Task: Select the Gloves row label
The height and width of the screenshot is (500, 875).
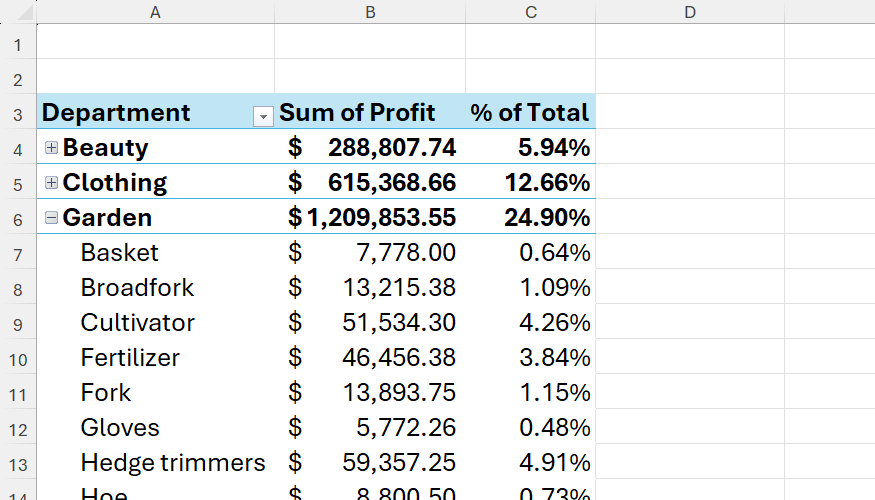Action: point(120,427)
